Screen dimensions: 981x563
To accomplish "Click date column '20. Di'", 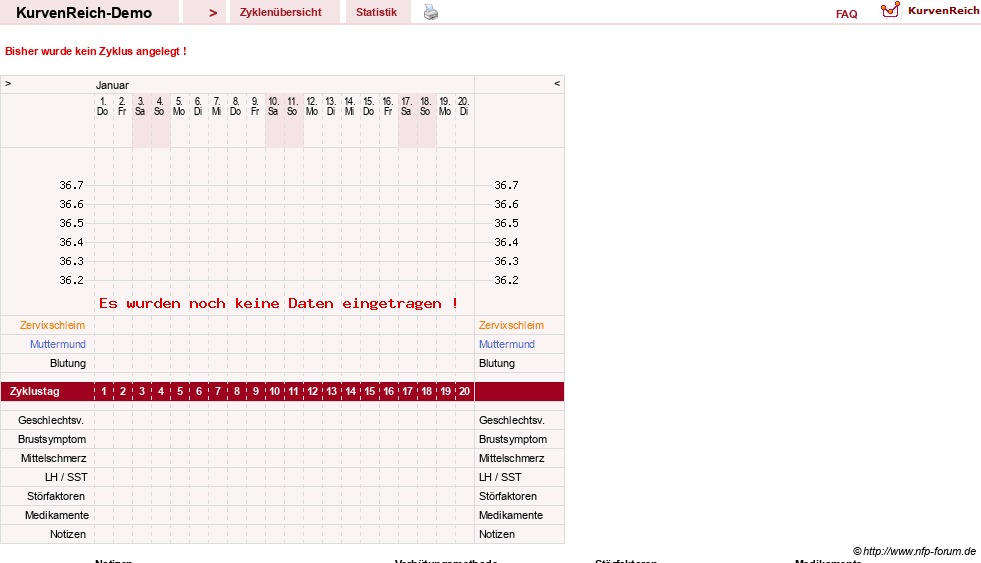I will (464, 106).
